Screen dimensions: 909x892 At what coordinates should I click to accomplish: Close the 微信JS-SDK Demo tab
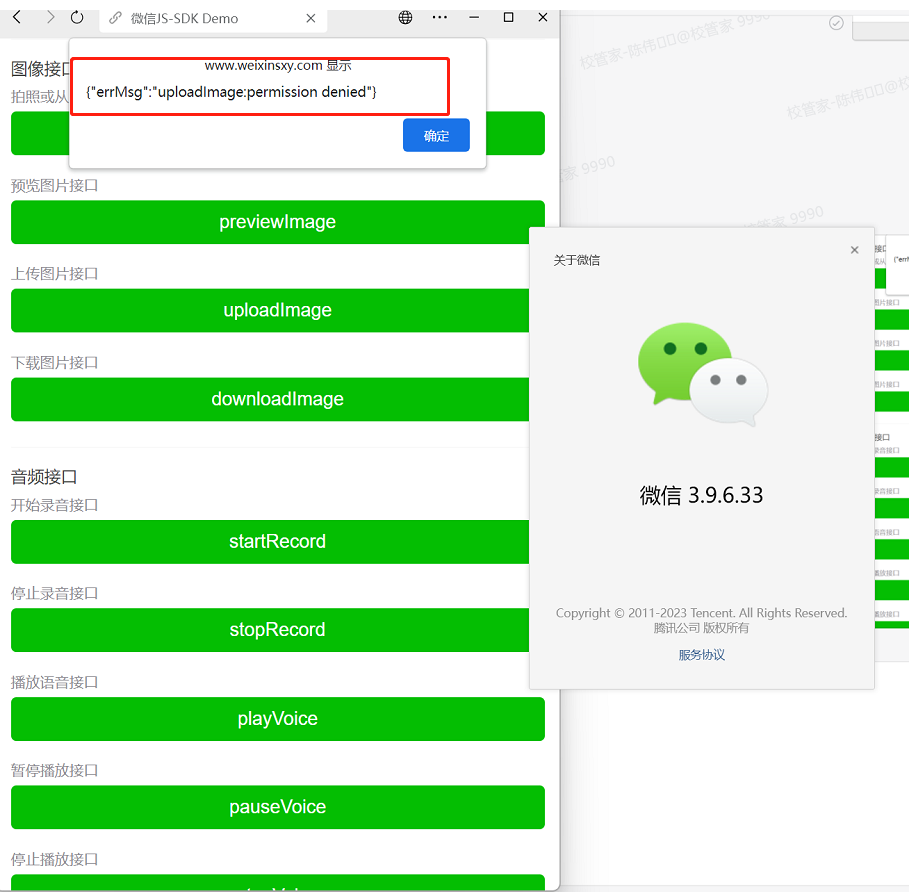tap(311, 18)
